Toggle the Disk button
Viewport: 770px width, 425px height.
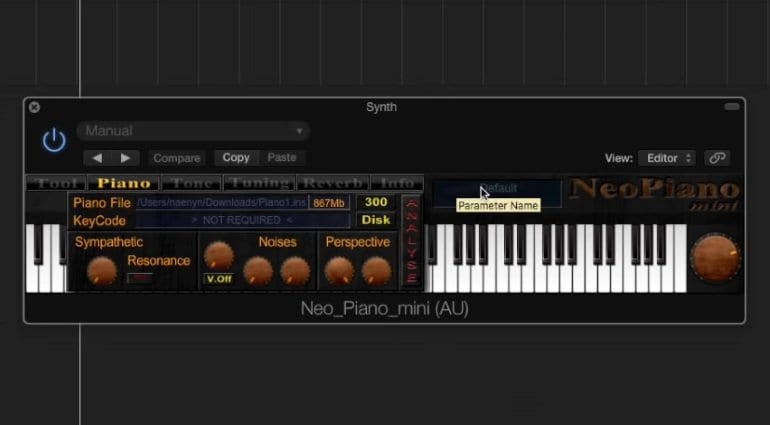coord(376,220)
